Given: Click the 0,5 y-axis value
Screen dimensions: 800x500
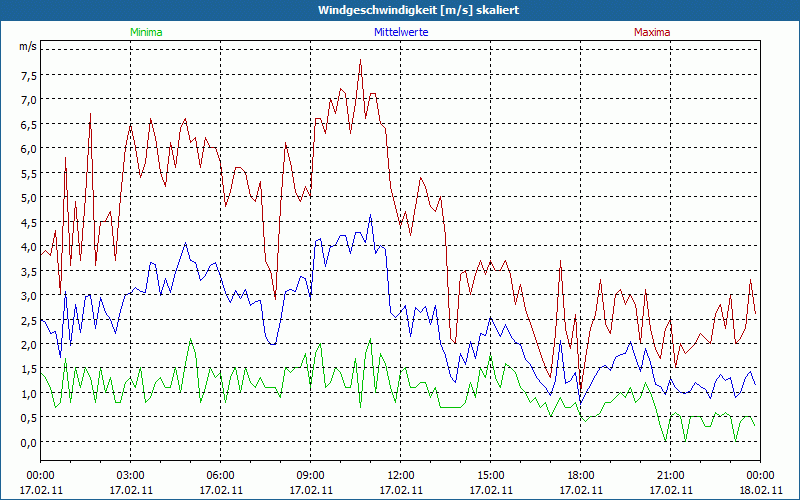Looking at the screenshot, I should (29, 419).
